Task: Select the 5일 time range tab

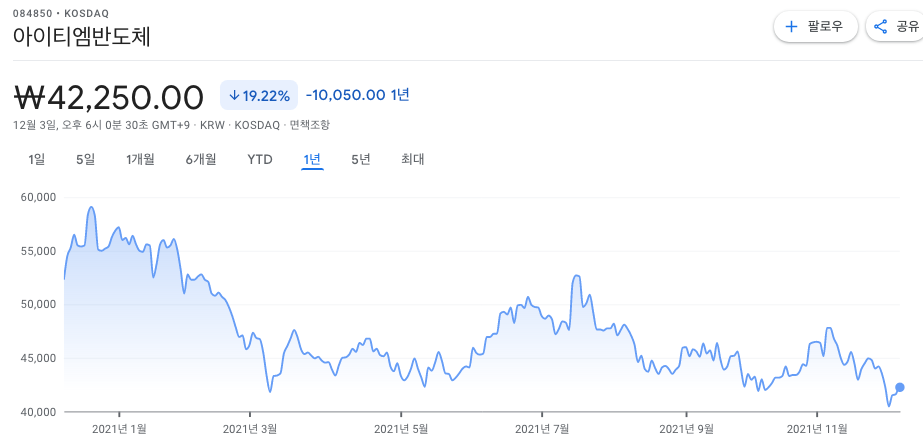Action: pyautogui.click(x=85, y=159)
